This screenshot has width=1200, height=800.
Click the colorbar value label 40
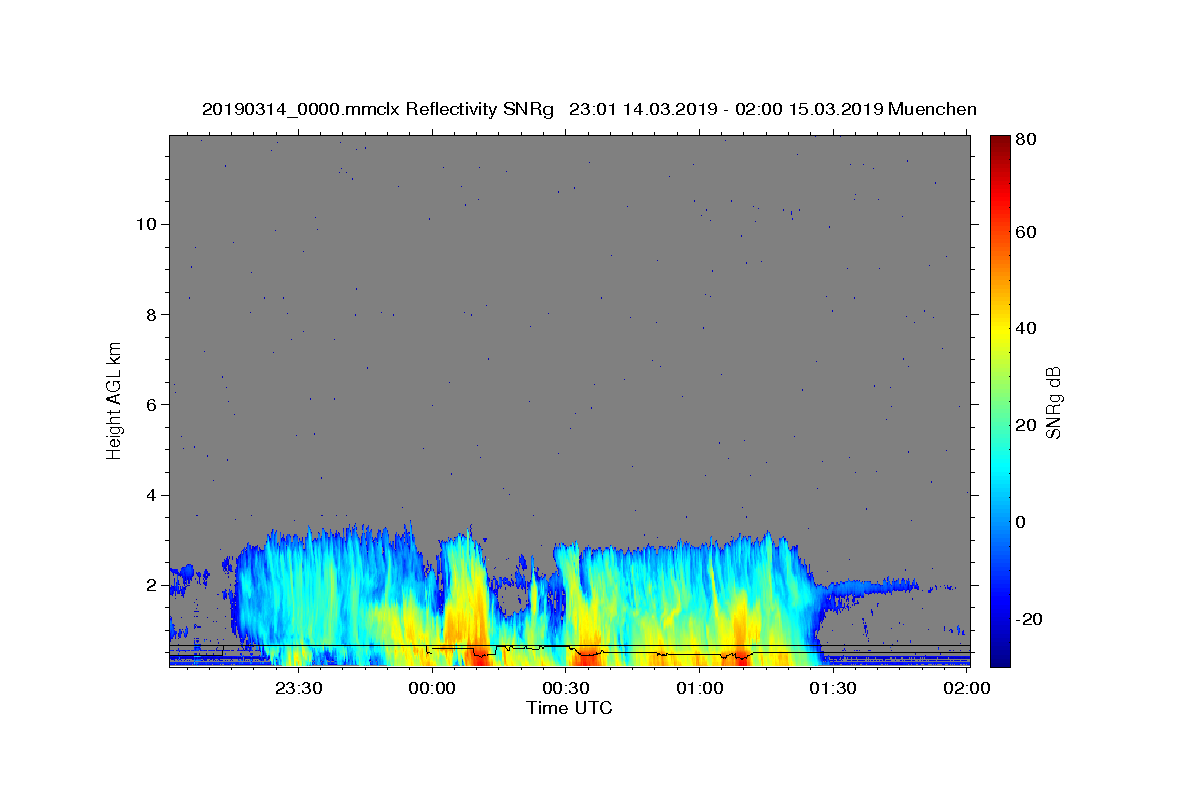coord(1025,328)
